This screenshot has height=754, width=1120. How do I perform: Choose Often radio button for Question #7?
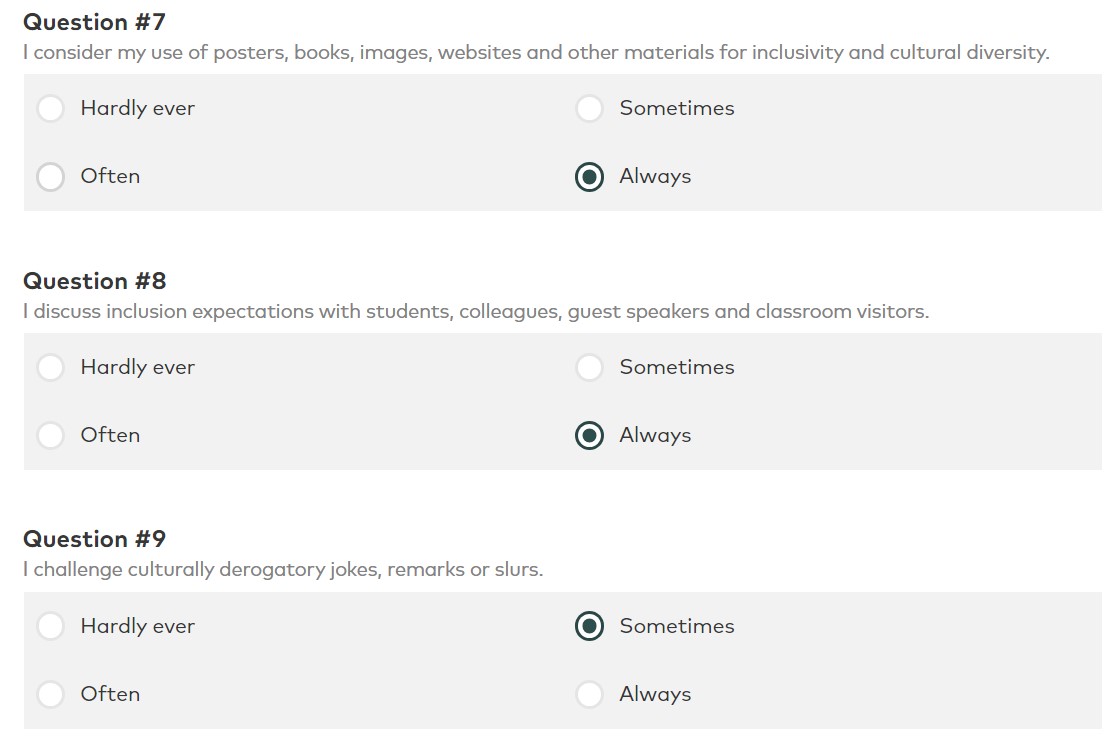tap(51, 176)
